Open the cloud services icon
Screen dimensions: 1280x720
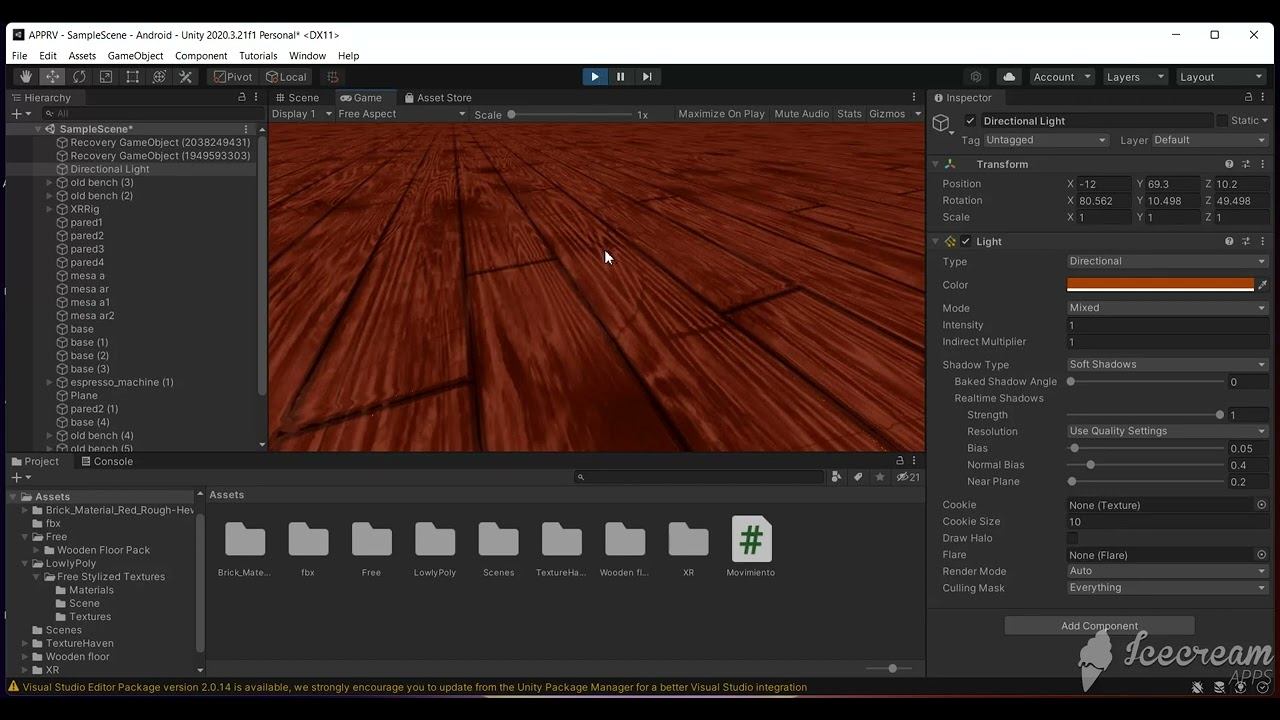(x=1009, y=77)
